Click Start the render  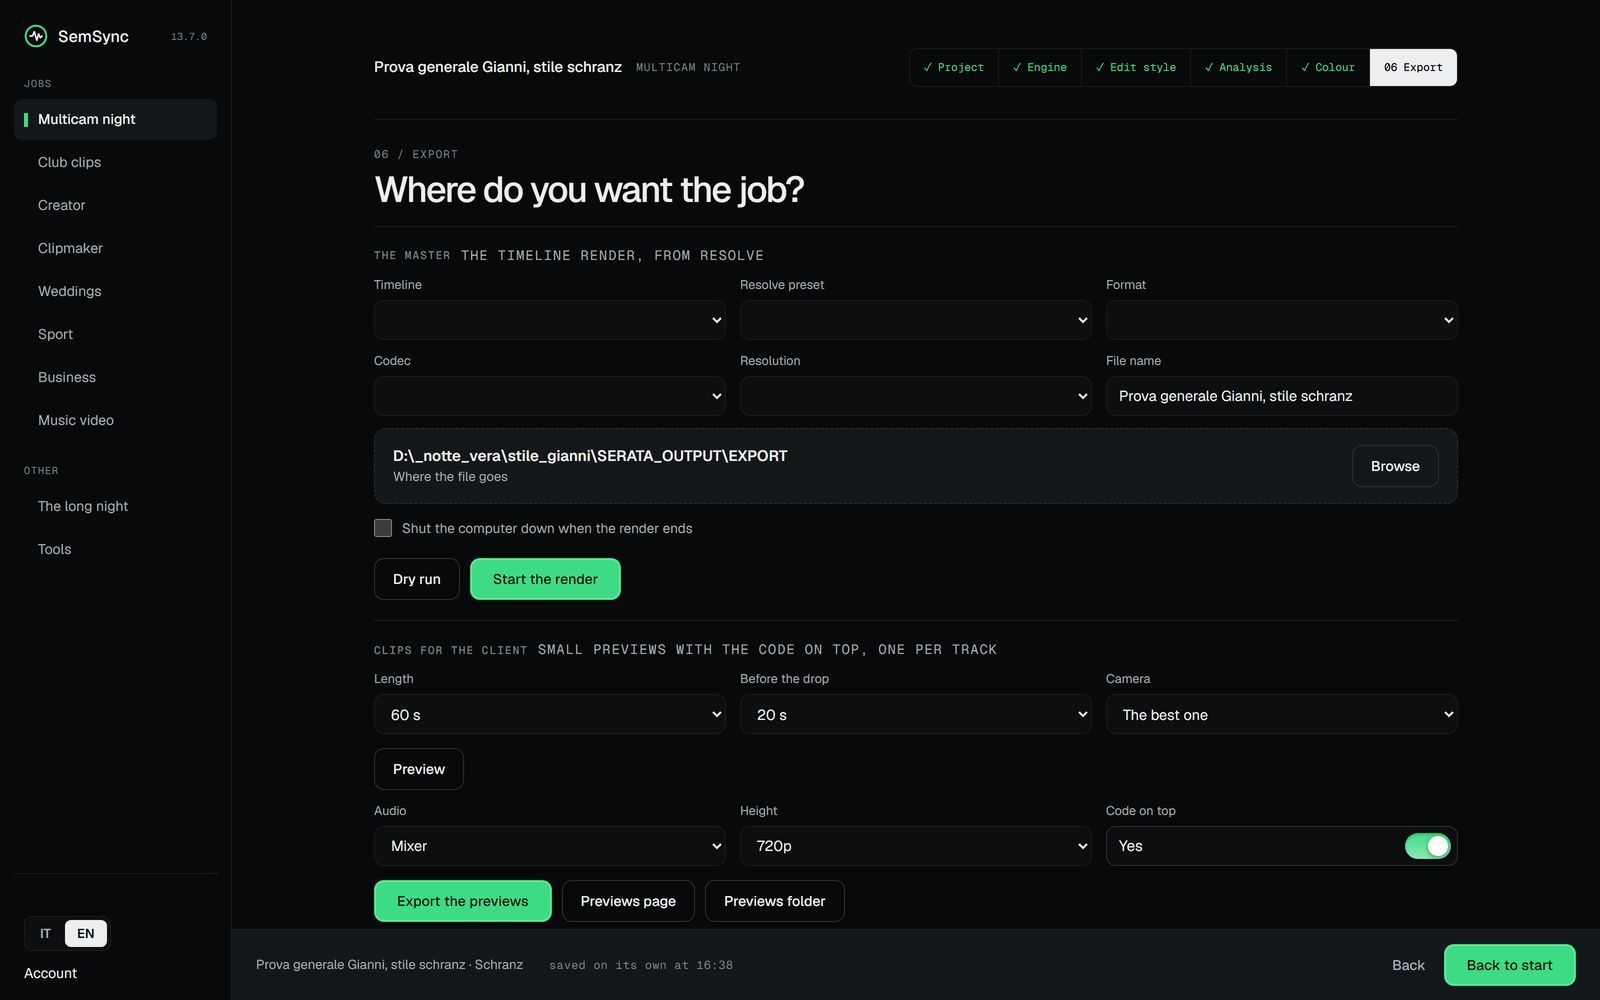click(x=545, y=579)
